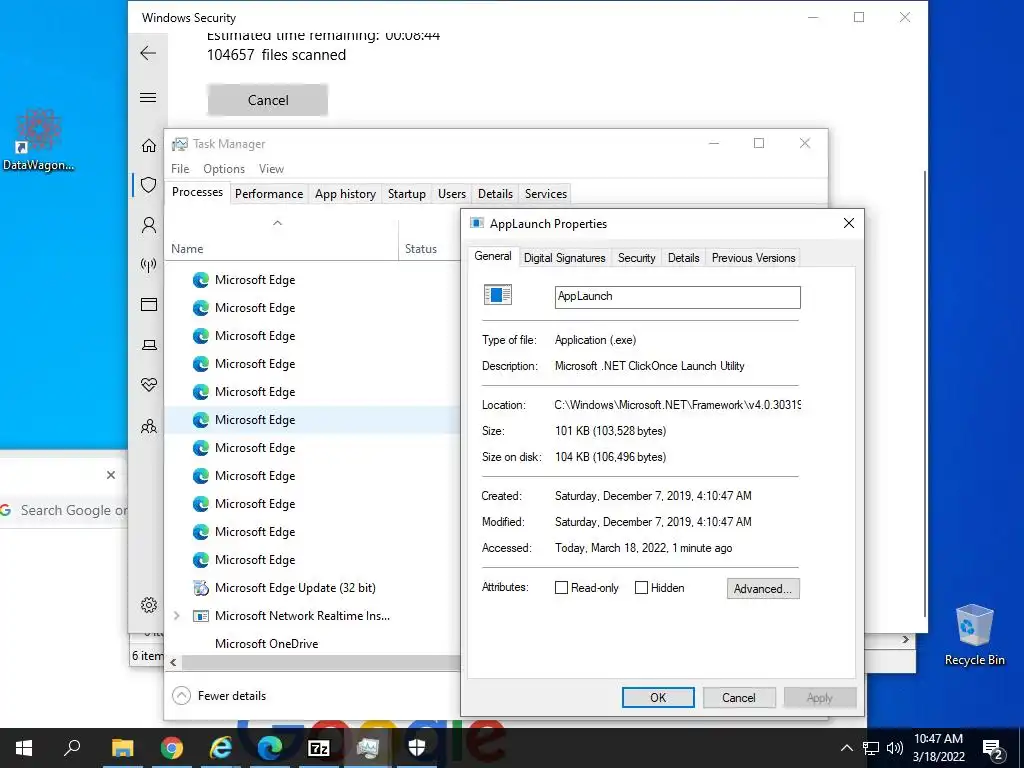Select Virus & threat protection shield icon

coord(149,185)
